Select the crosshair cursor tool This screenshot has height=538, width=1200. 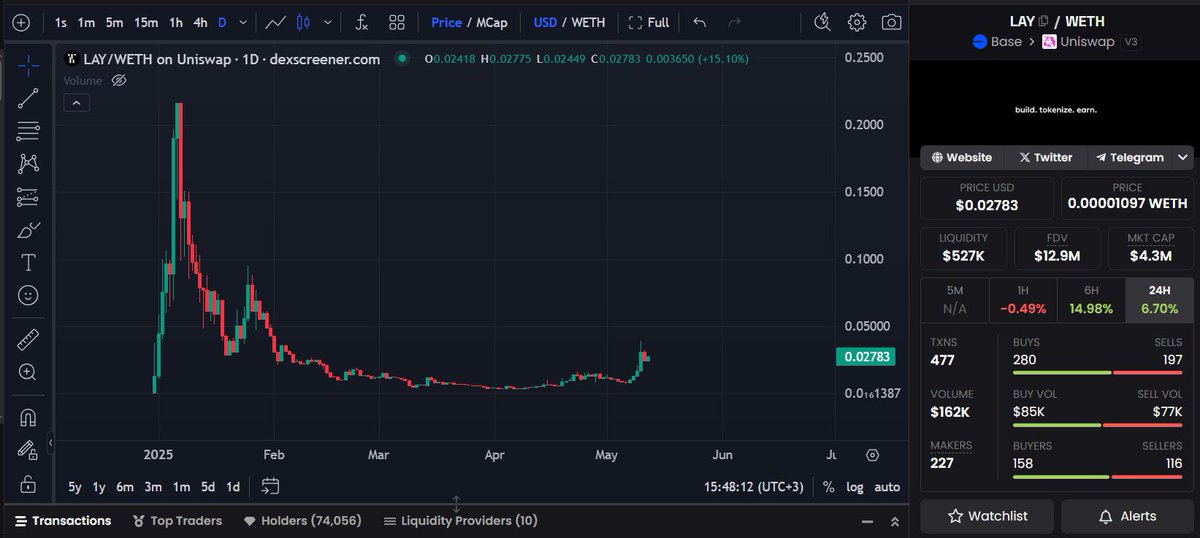point(28,66)
